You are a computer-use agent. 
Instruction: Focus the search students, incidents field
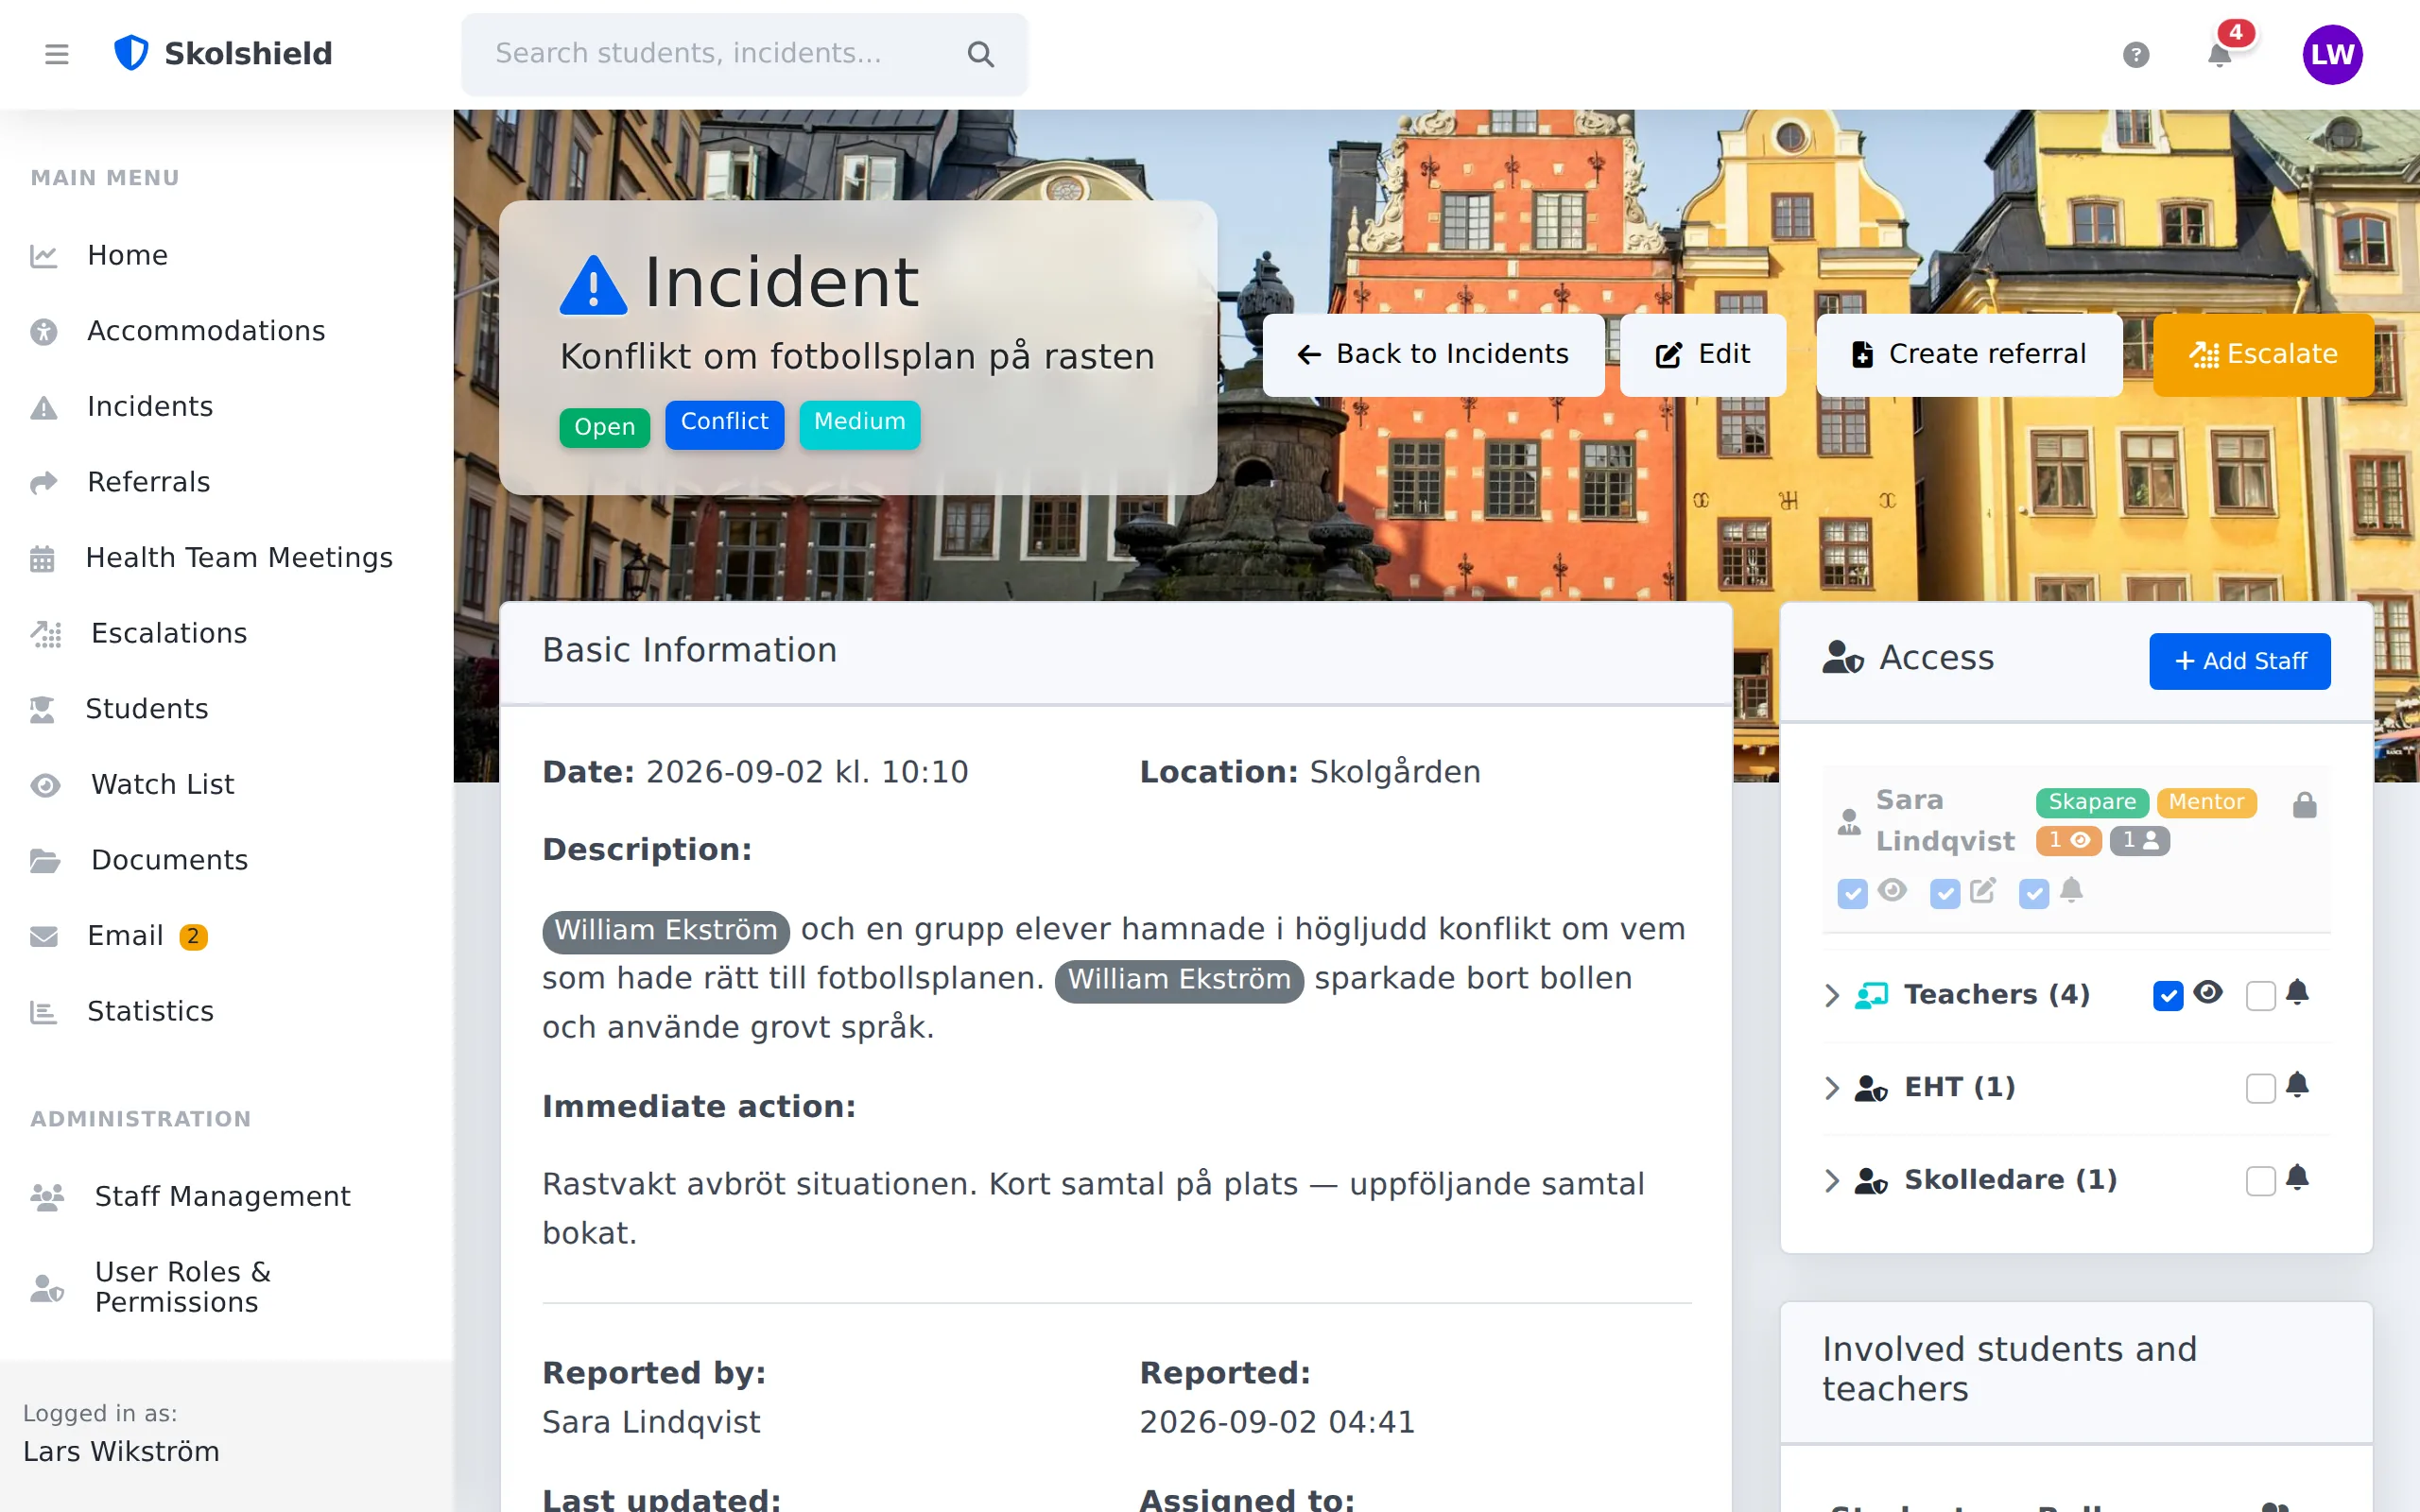tap(744, 54)
